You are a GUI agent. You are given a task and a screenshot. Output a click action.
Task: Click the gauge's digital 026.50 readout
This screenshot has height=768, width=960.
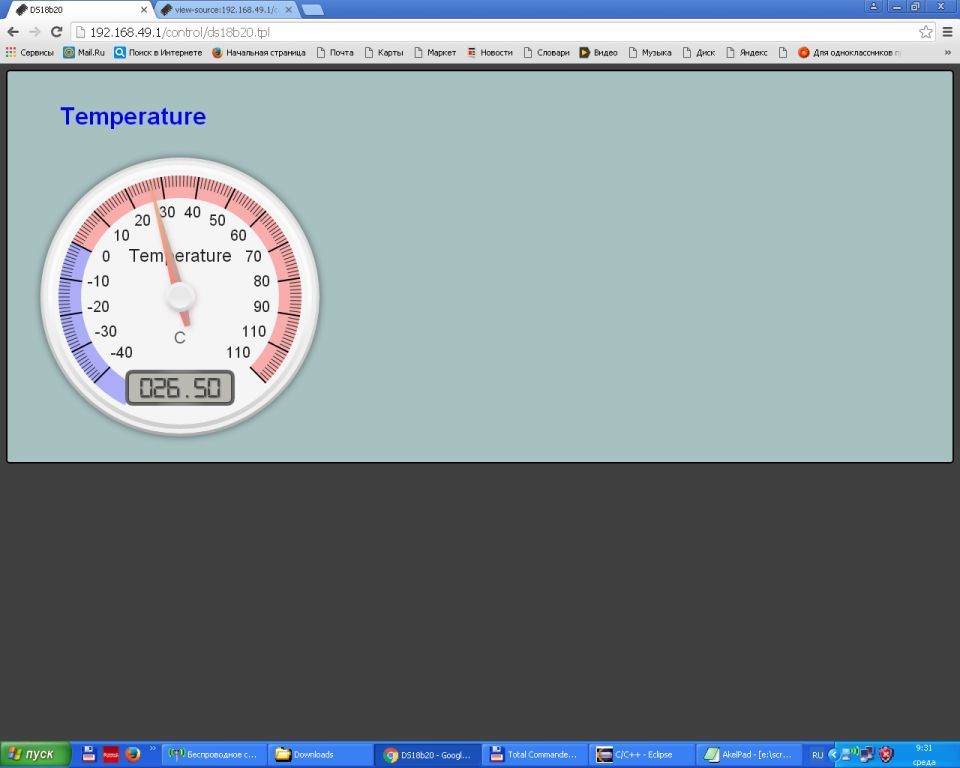180,388
